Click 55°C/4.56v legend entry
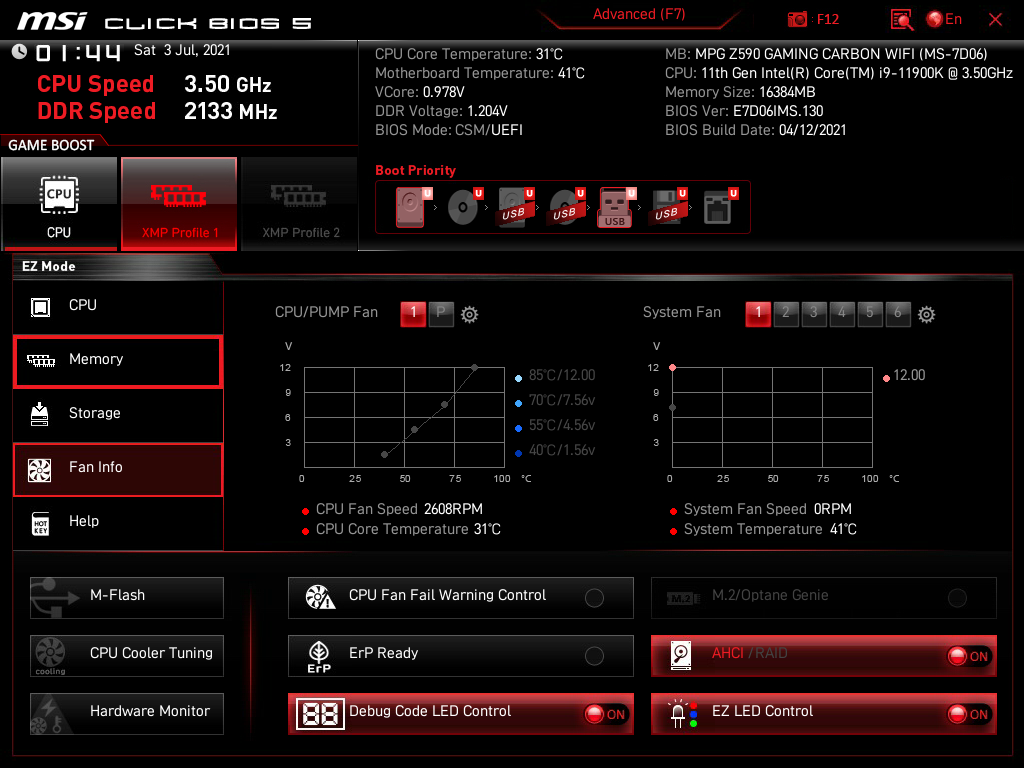 (555, 426)
